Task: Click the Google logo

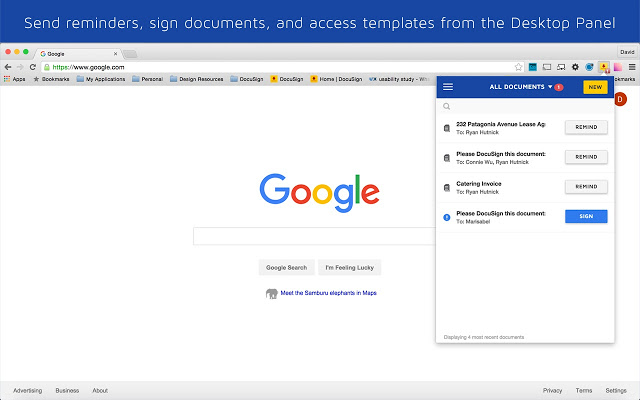Action: point(320,193)
